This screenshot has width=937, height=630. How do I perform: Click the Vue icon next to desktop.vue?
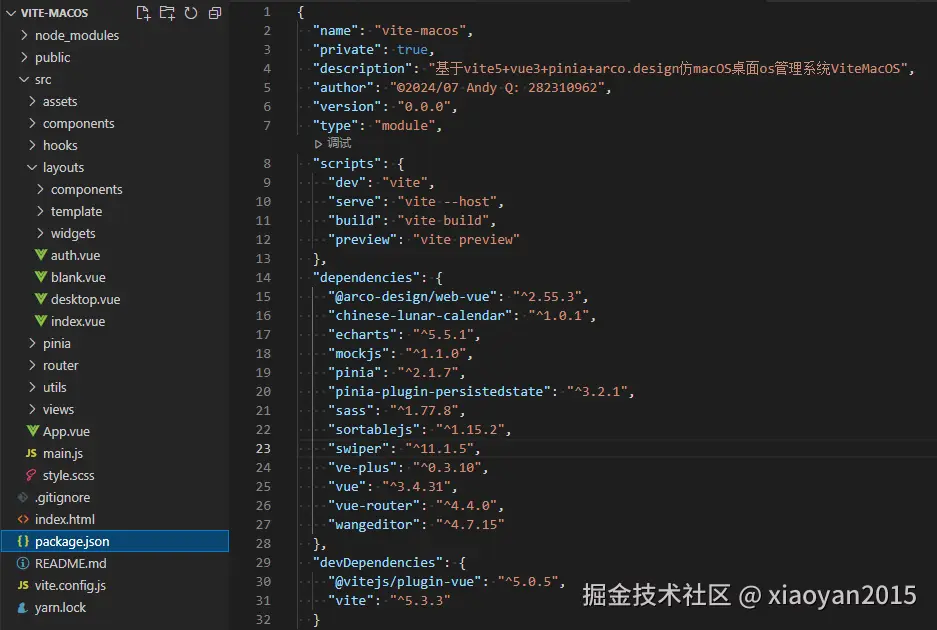click(x=41, y=299)
